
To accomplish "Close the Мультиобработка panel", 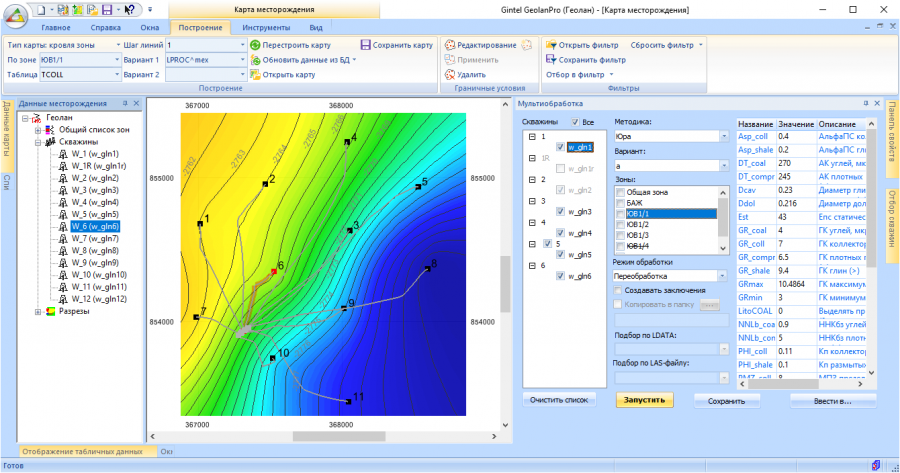I will click(877, 103).
